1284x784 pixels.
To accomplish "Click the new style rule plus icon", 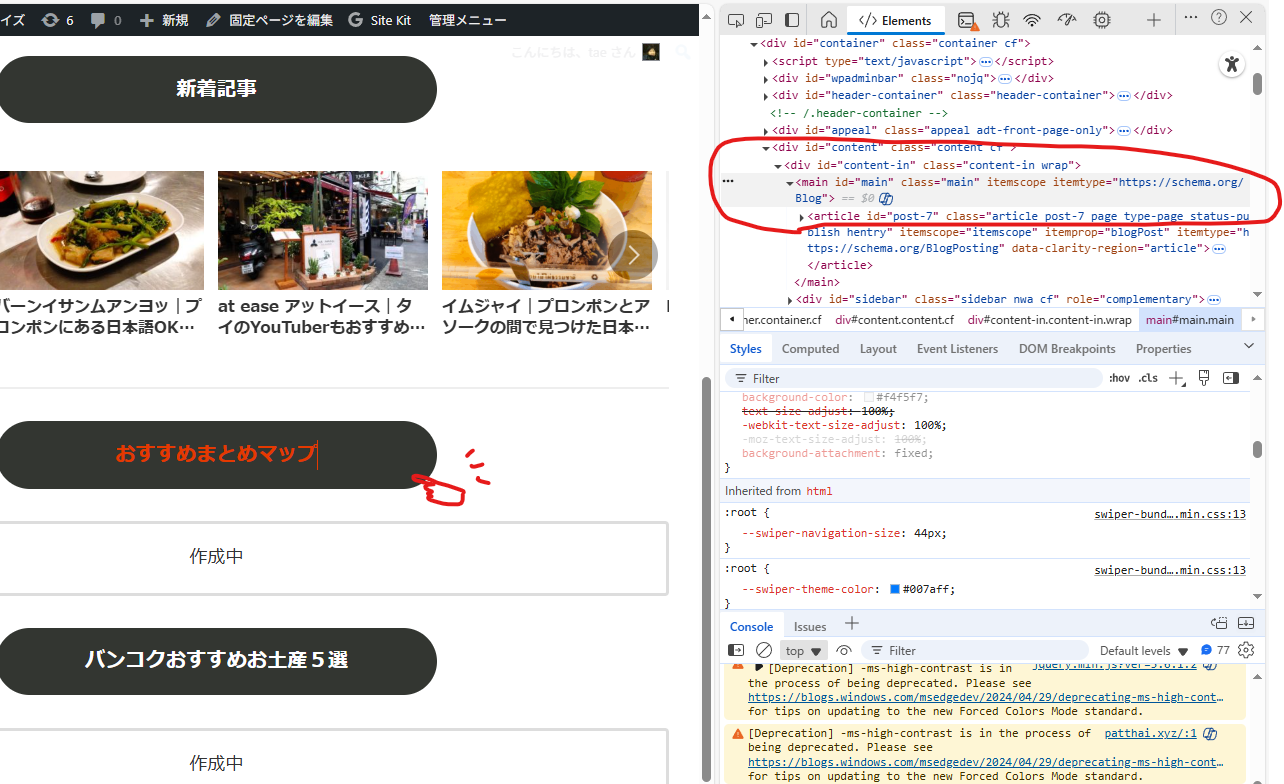I will pyautogui.click(x=1177, y=378).
